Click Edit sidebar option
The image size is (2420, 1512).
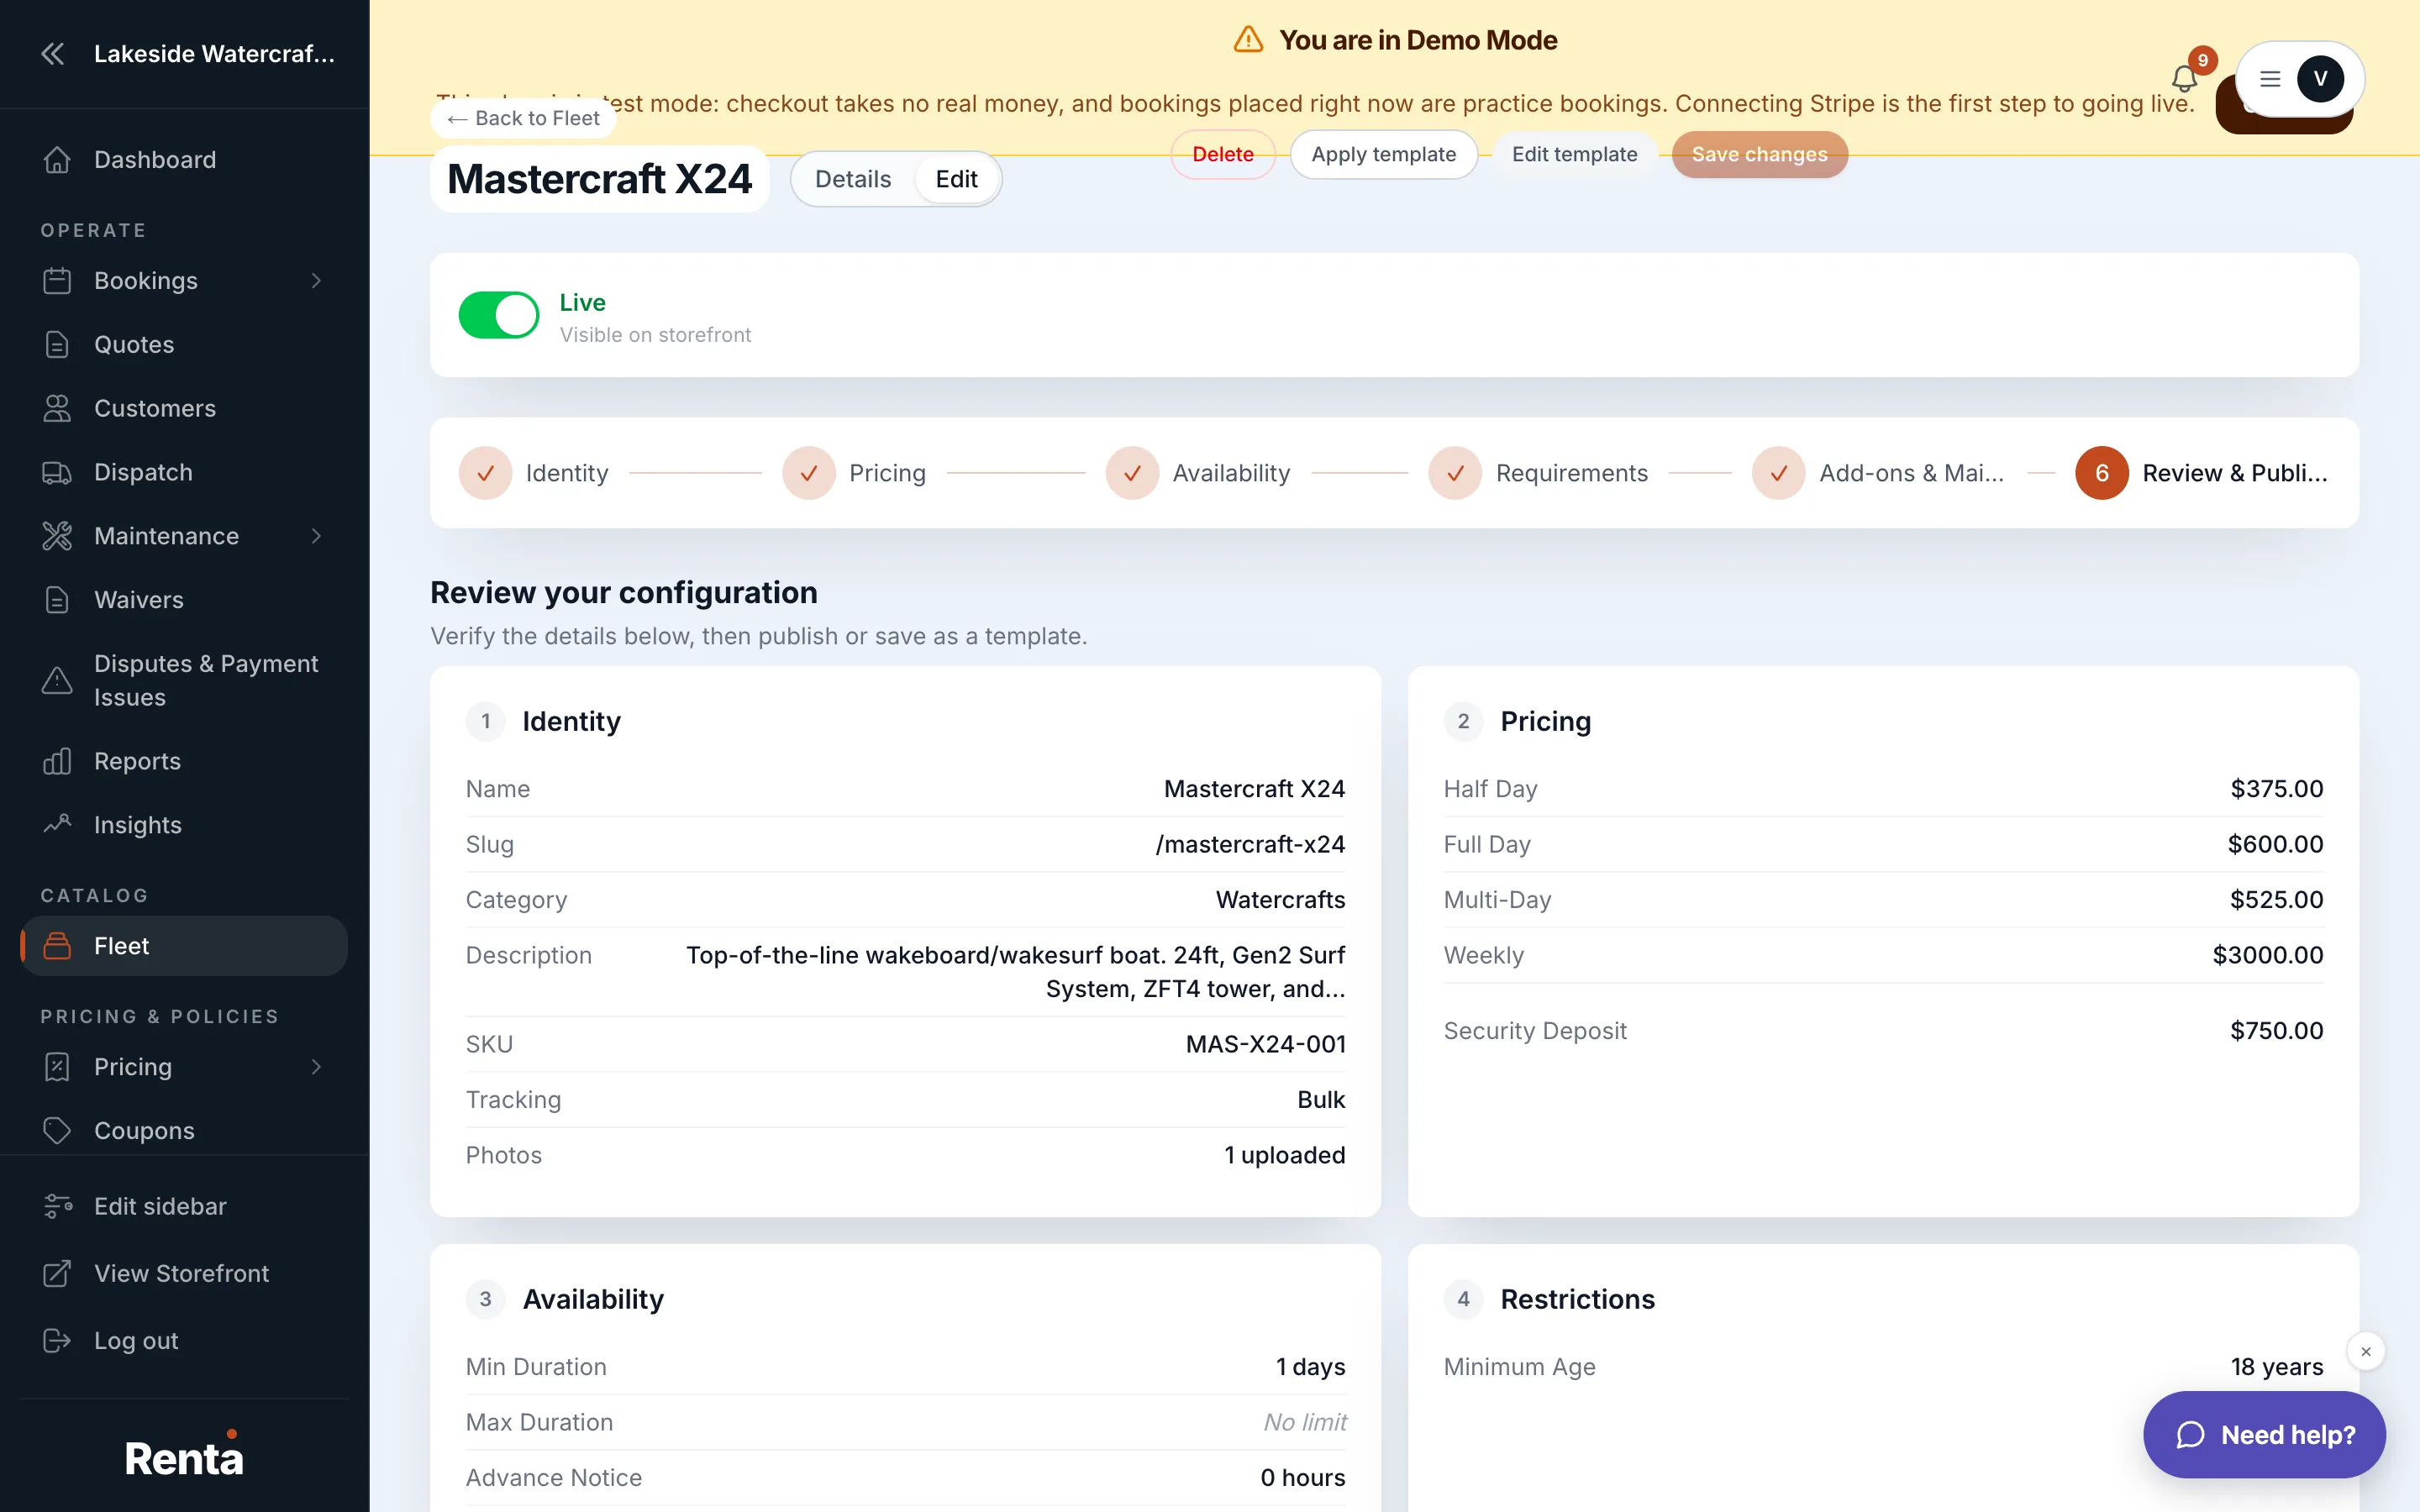184,1207
